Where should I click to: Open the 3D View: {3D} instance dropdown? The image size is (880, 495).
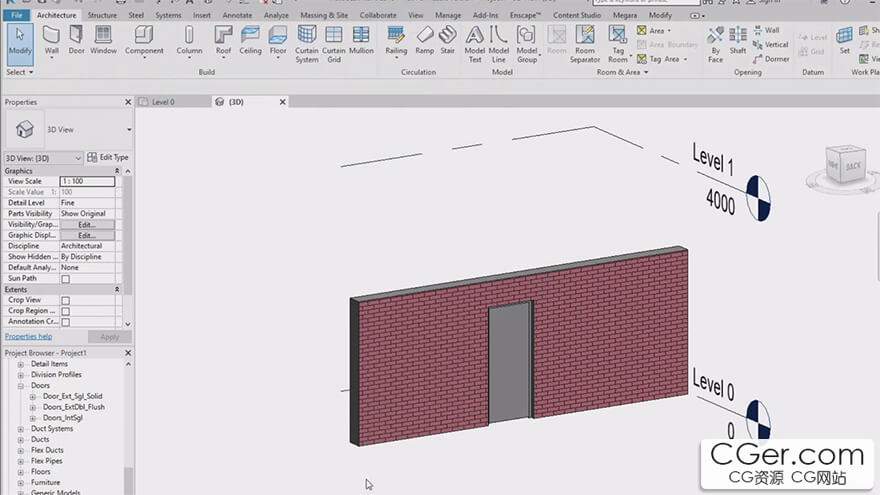43,158
